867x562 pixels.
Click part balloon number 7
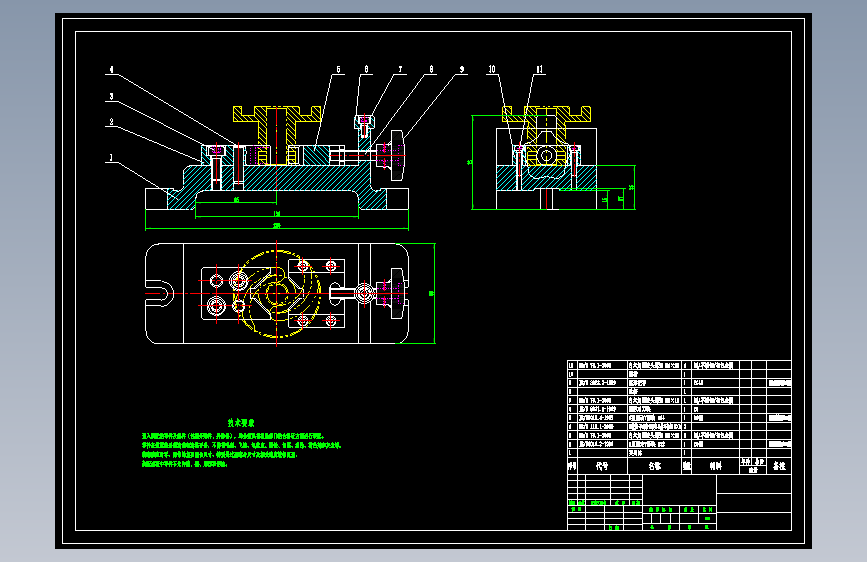coord(400,70)
